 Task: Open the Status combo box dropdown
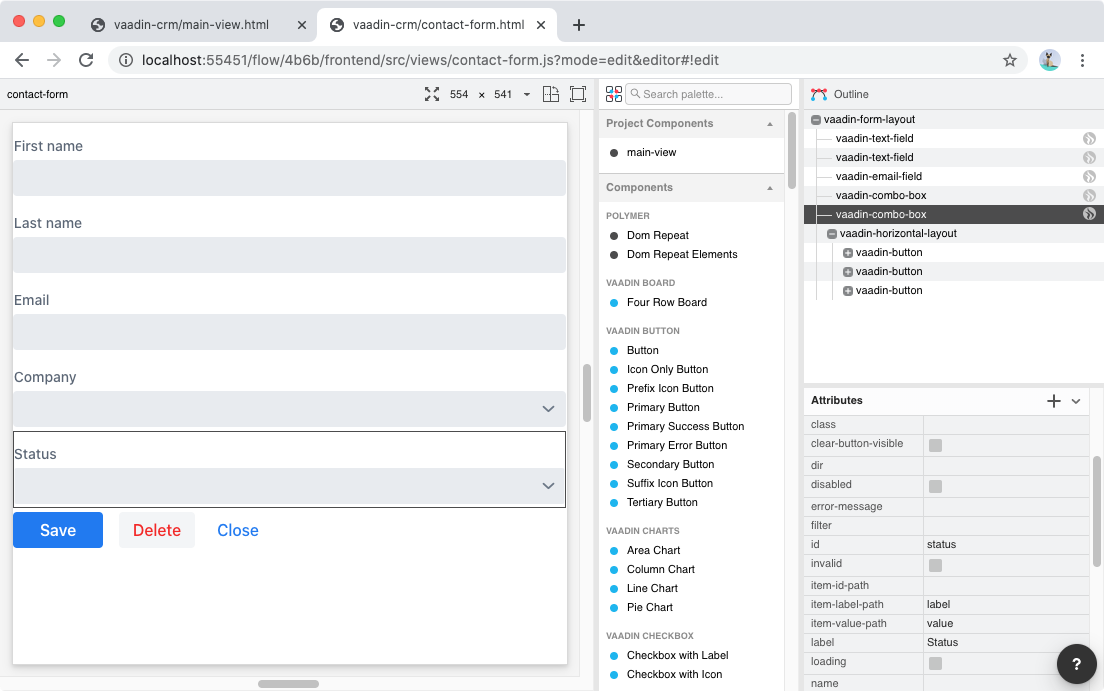(548, 486)
